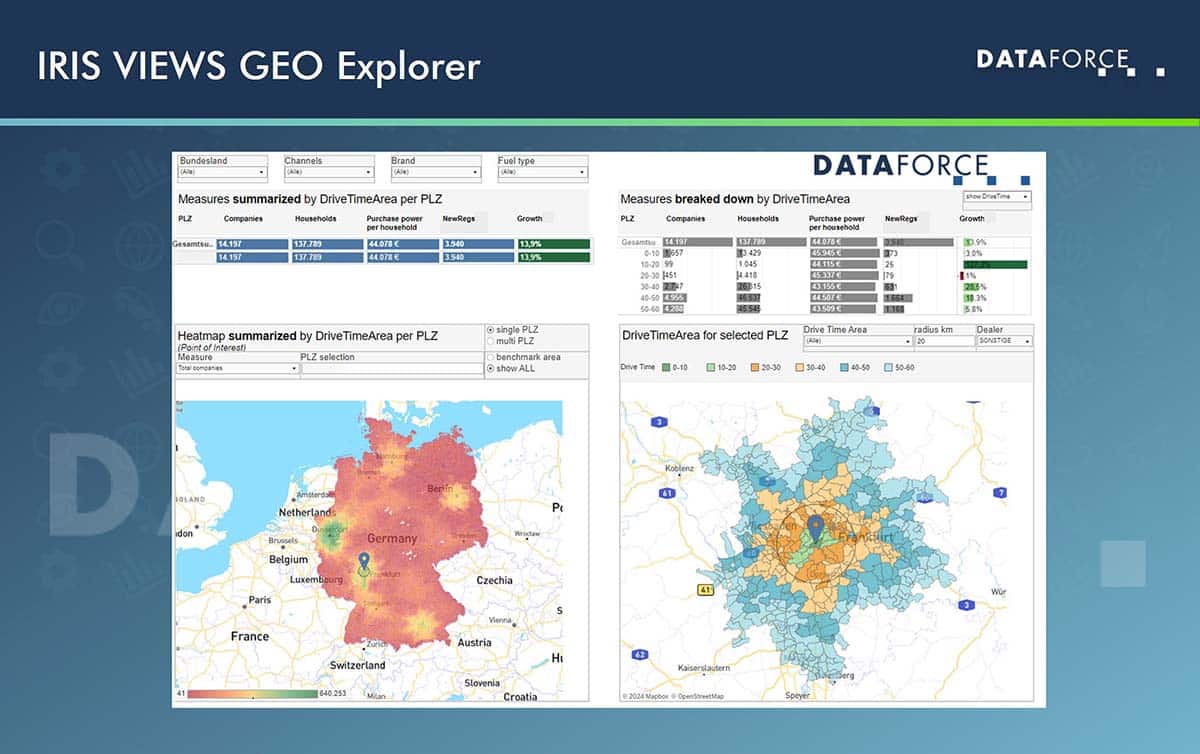Click the DATAFORCE logo in the slide header
Screen dimensions: 1200x754
pos(1070,62)
